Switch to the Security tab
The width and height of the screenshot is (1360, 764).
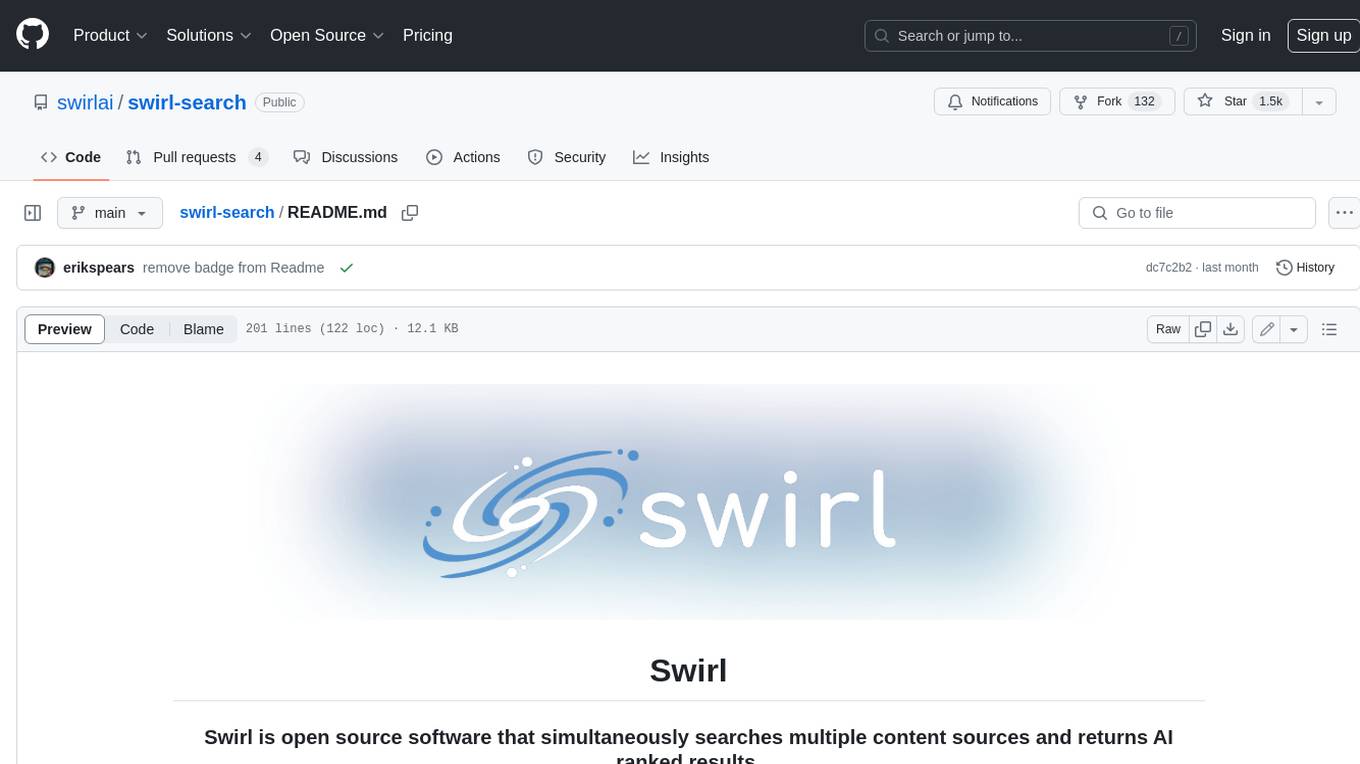(566, 157)
